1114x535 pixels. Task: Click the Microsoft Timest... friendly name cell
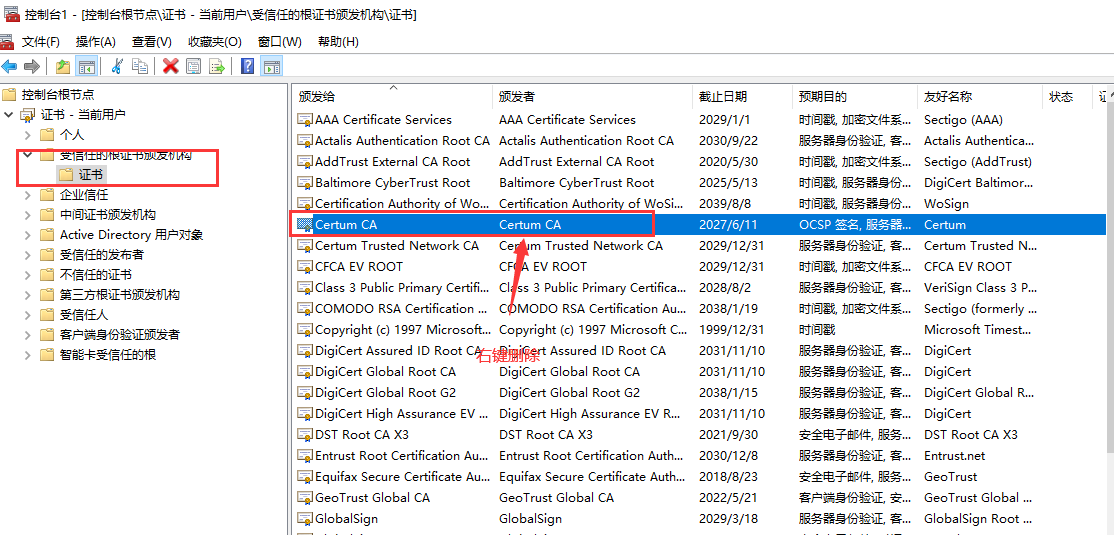point(978,330)
